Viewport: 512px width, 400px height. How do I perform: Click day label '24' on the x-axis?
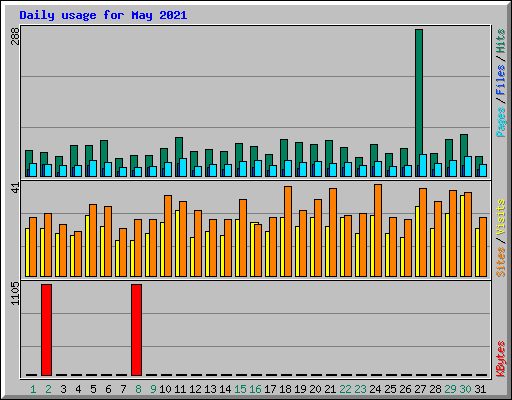tap(375, 389)
